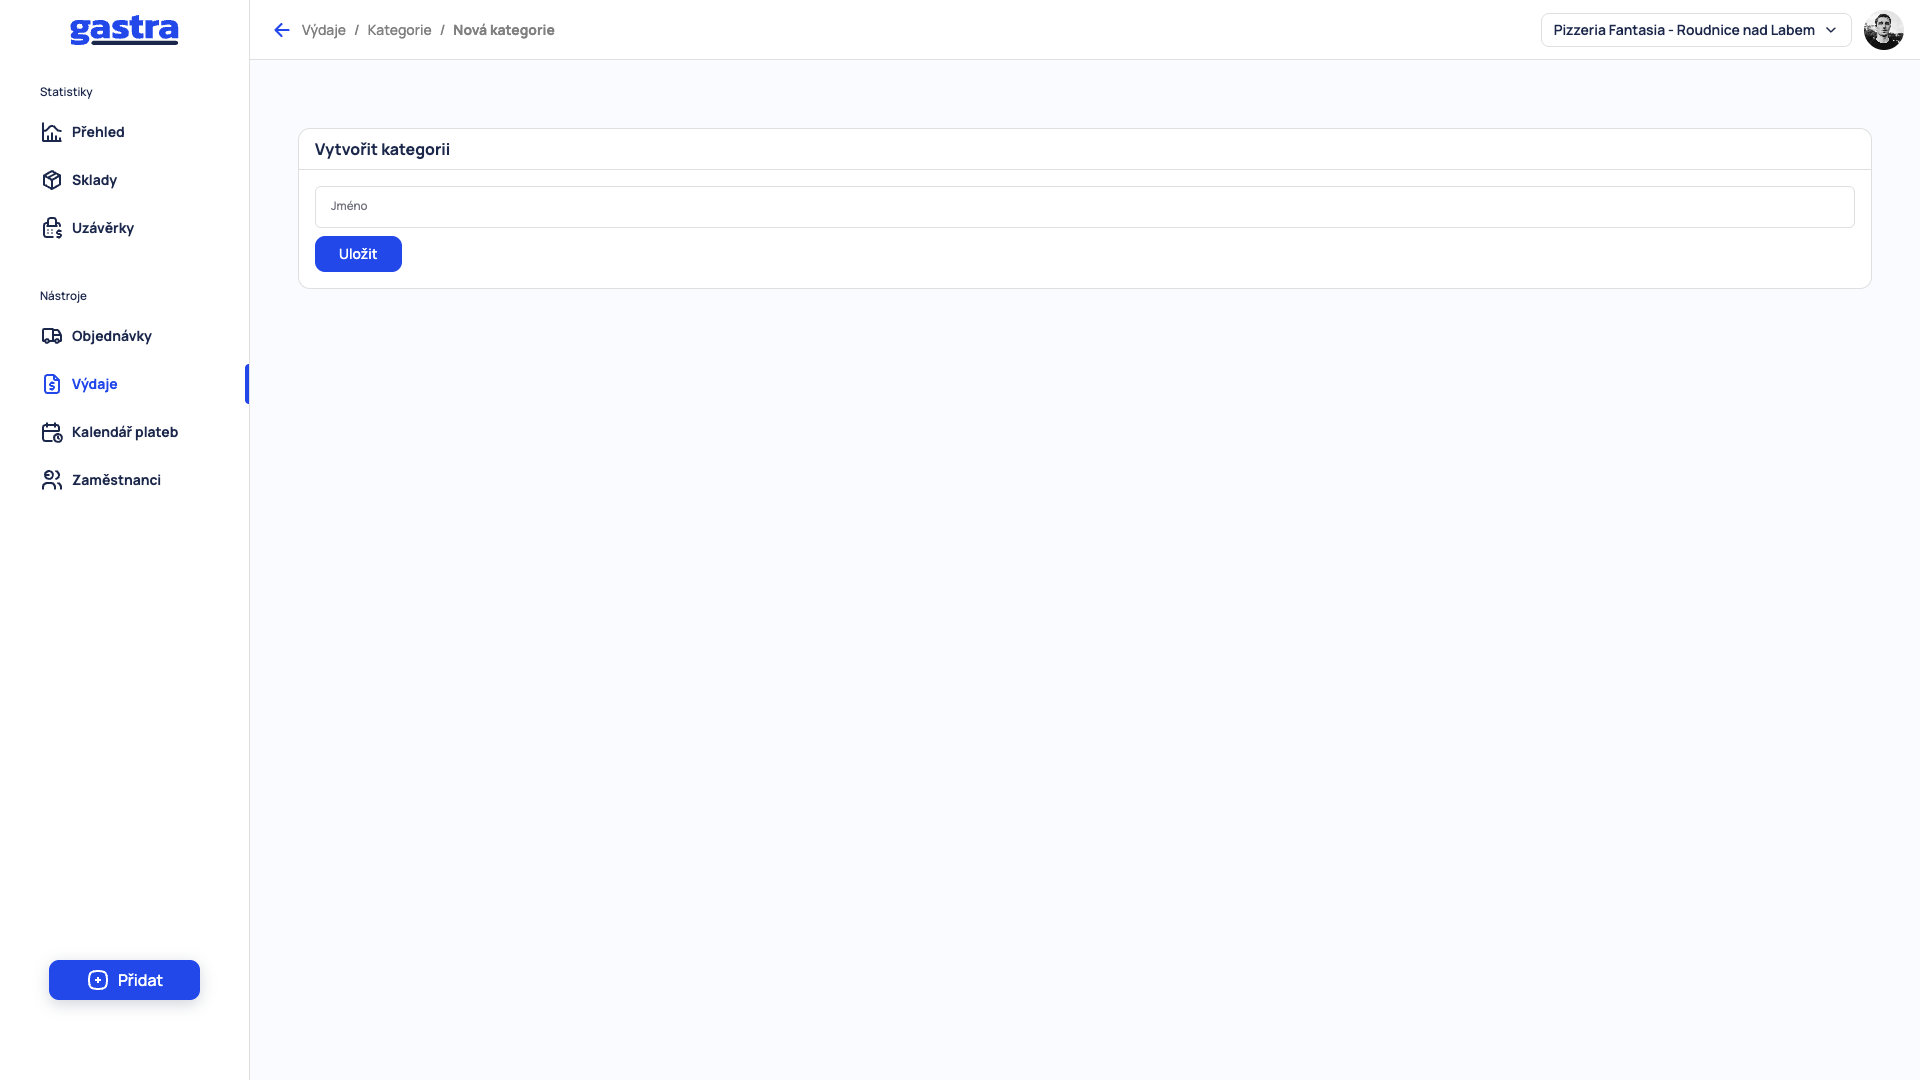Focus the Jméno input field

1084,207
